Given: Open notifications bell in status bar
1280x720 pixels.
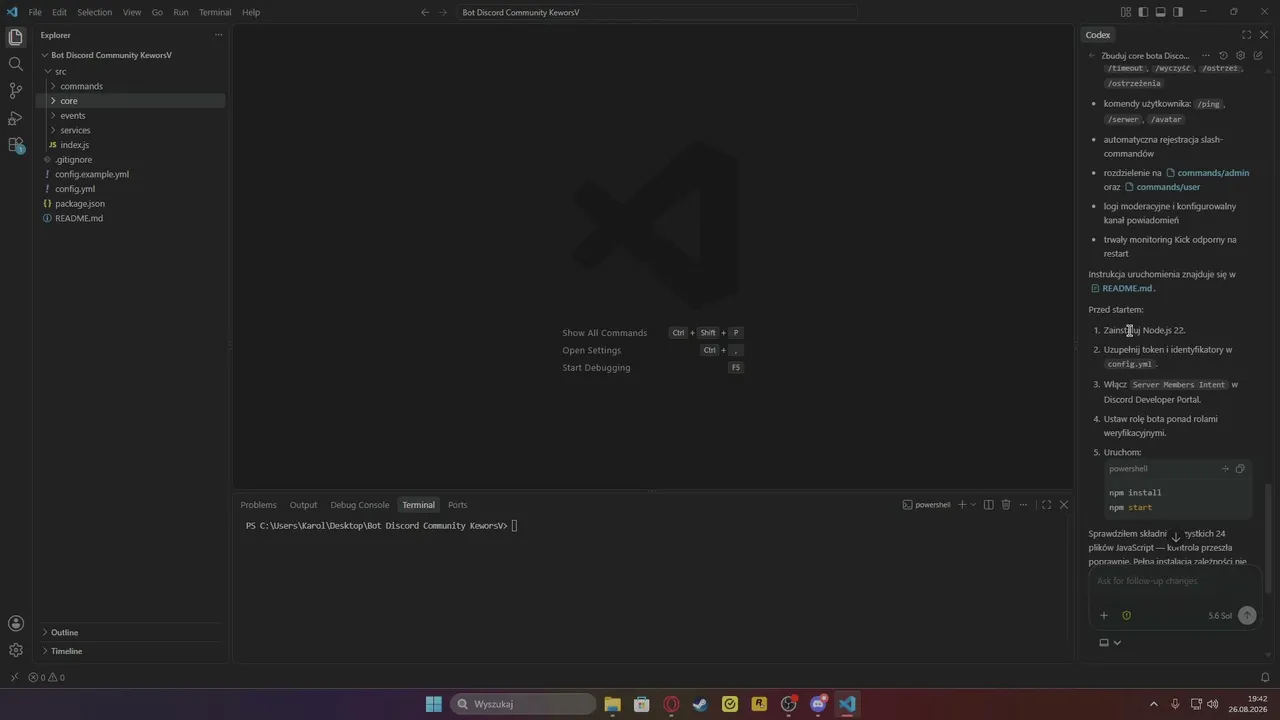Looking at the screenshot, I should coord(1265,677).
